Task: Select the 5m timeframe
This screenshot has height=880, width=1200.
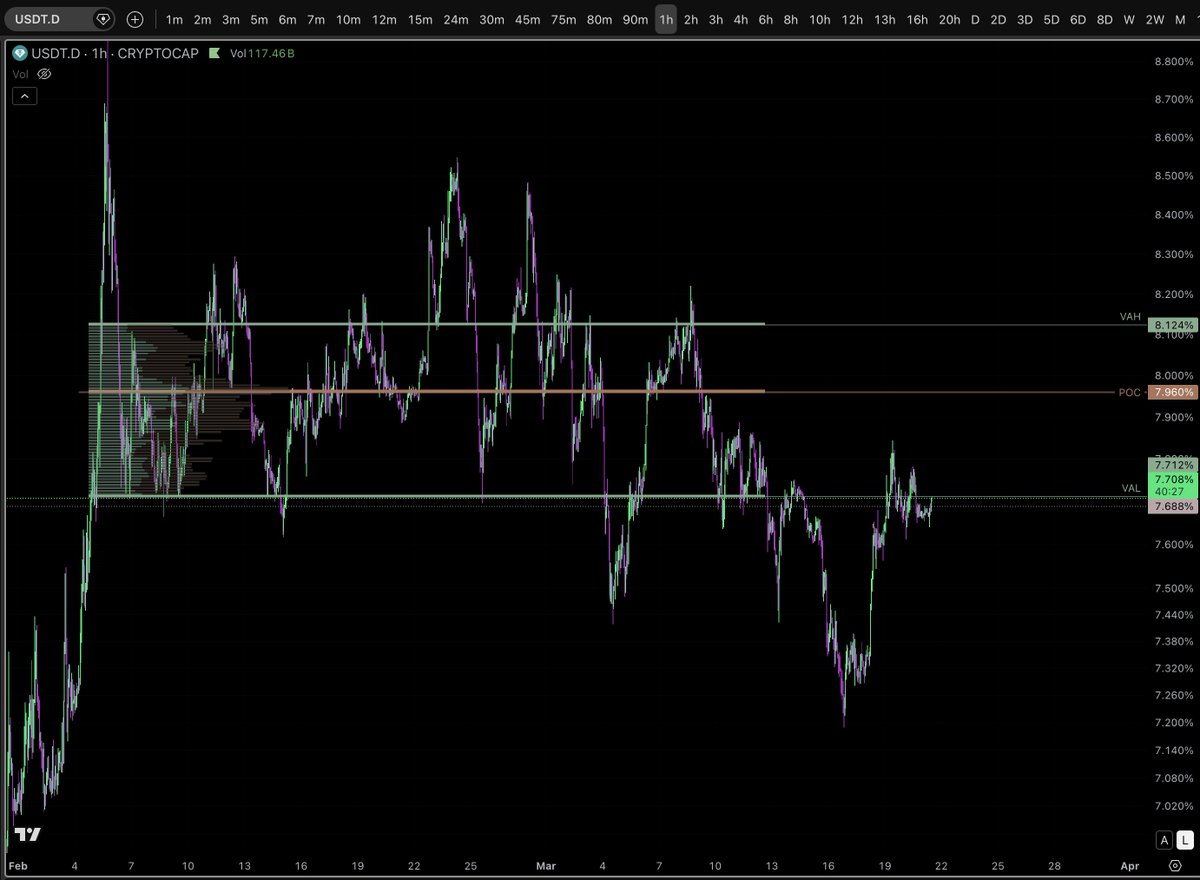Action: [x=259, y=20]
